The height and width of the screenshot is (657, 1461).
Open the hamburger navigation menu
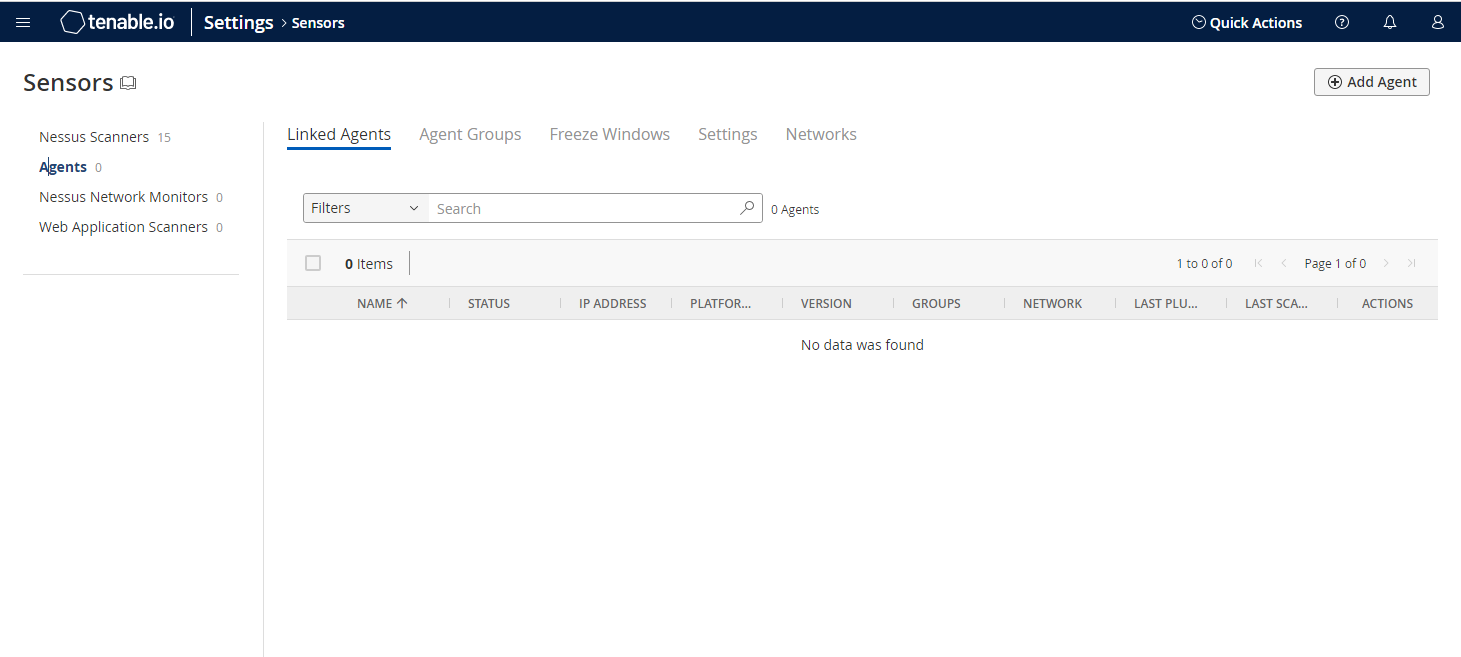(x=23, y=22)
